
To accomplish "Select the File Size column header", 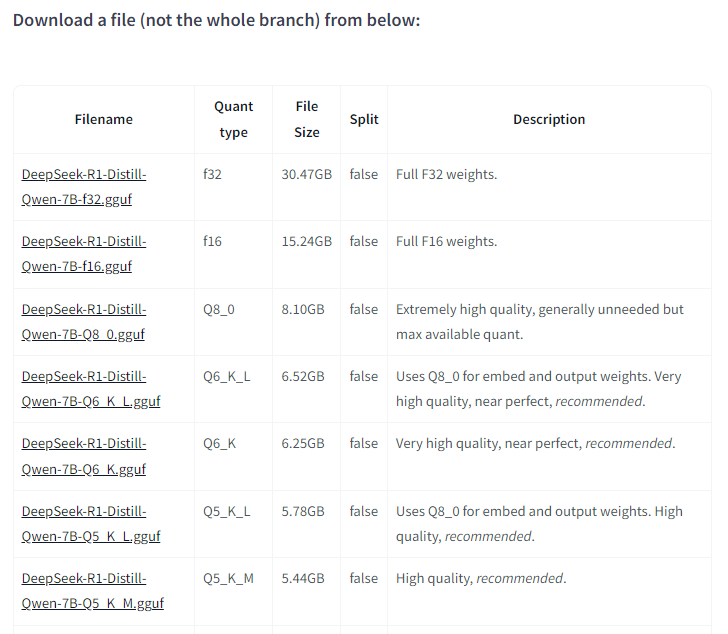I will [307, 119].
